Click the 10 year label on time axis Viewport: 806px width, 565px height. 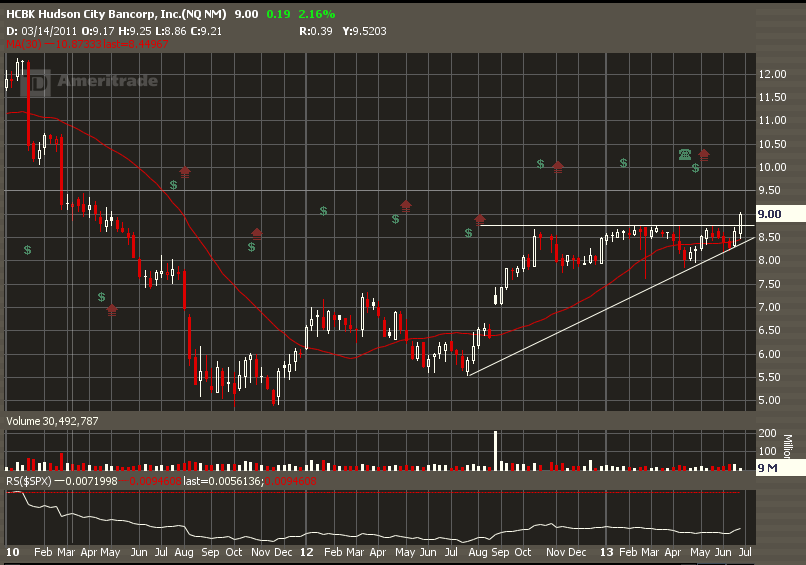point(12,552)
